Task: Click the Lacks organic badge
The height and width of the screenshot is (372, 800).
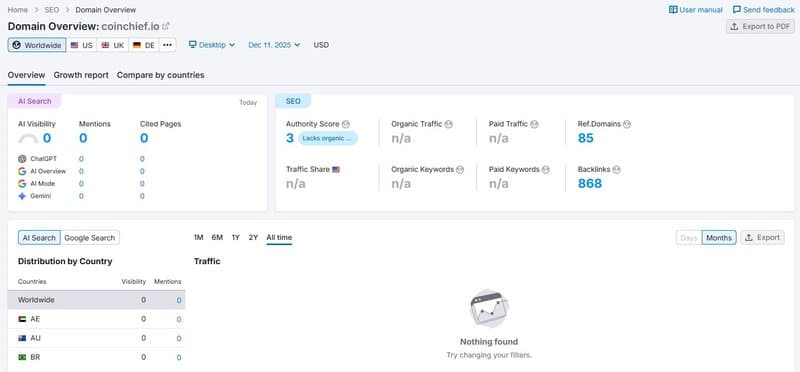Action: 328,138
